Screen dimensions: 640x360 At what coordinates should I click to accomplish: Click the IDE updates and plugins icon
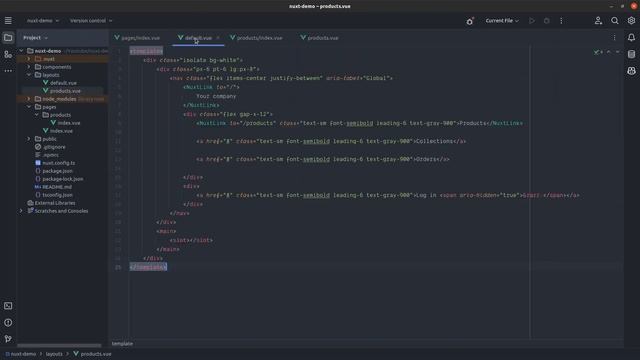pyautogui.click(x=470, y=21)
